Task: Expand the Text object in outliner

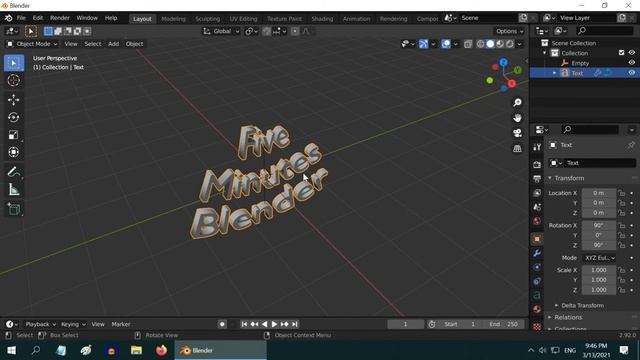Action: tap(554, 73)
